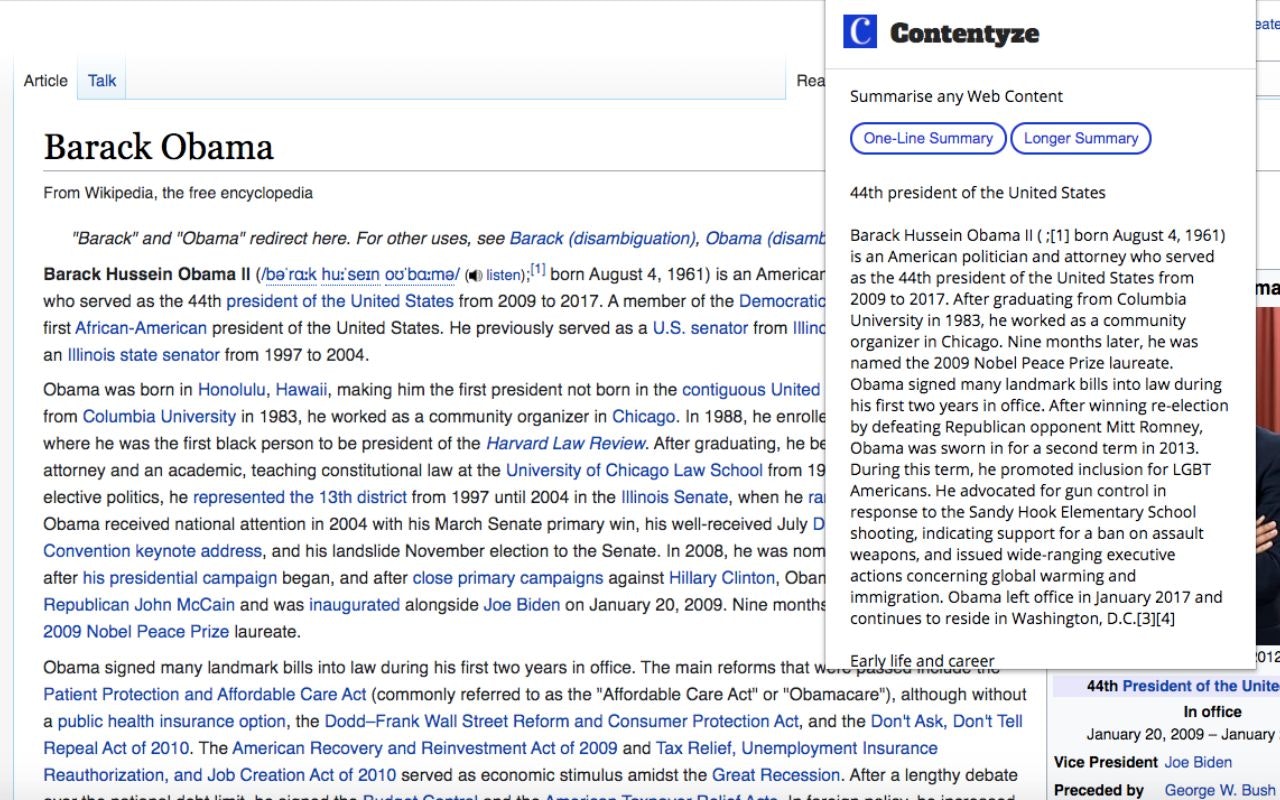Click the 'Honolulu, Hawaii' link
The image size is (1280, 800).
click(263, 389)
